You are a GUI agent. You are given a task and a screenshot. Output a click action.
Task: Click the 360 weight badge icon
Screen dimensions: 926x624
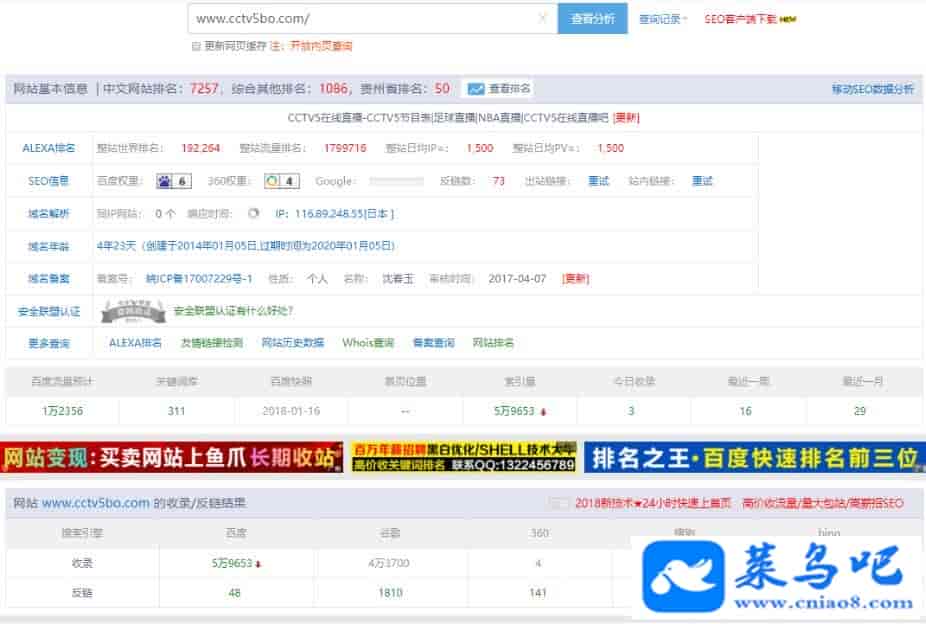pyautogui.click(x=273, y=181)
